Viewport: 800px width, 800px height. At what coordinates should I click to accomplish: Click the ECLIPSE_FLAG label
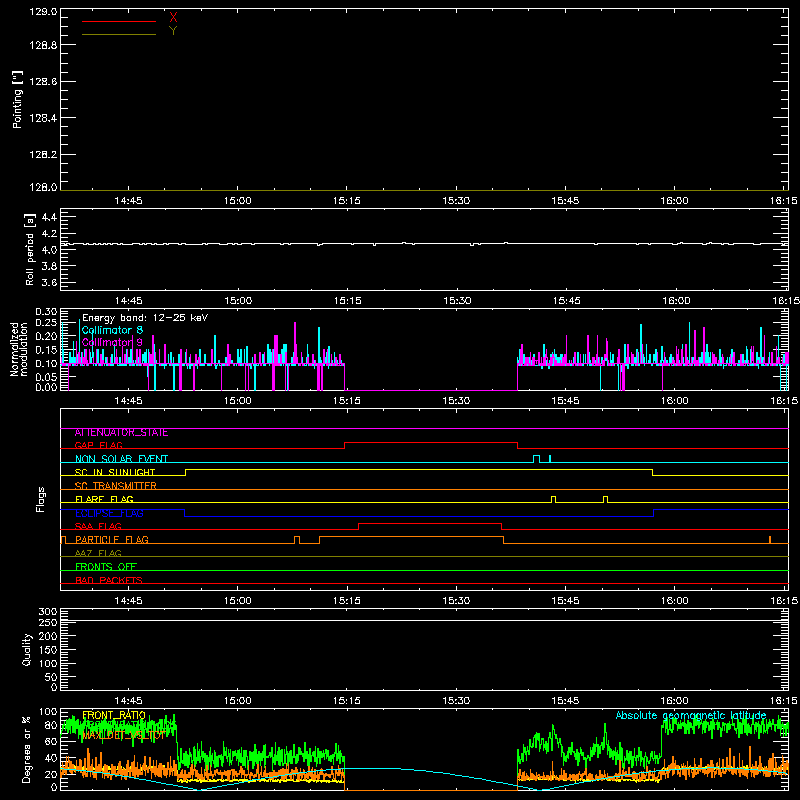coord(109,513)
